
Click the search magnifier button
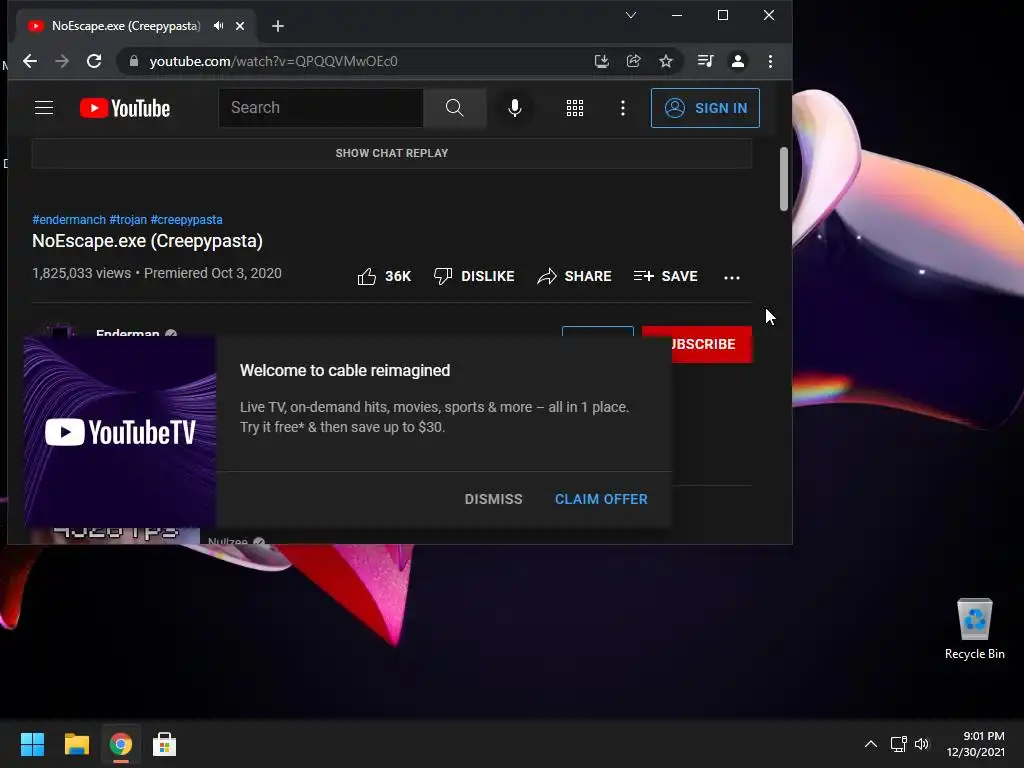(455, 108)
